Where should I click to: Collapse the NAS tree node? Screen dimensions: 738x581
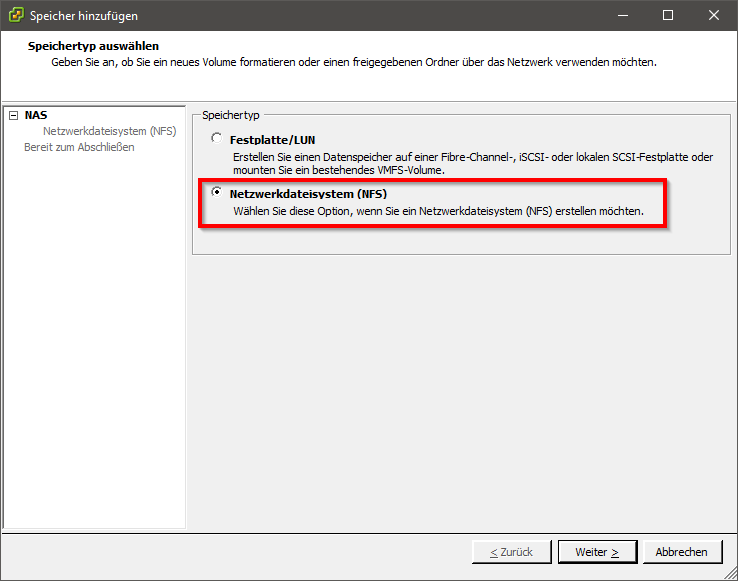(13, 115)
